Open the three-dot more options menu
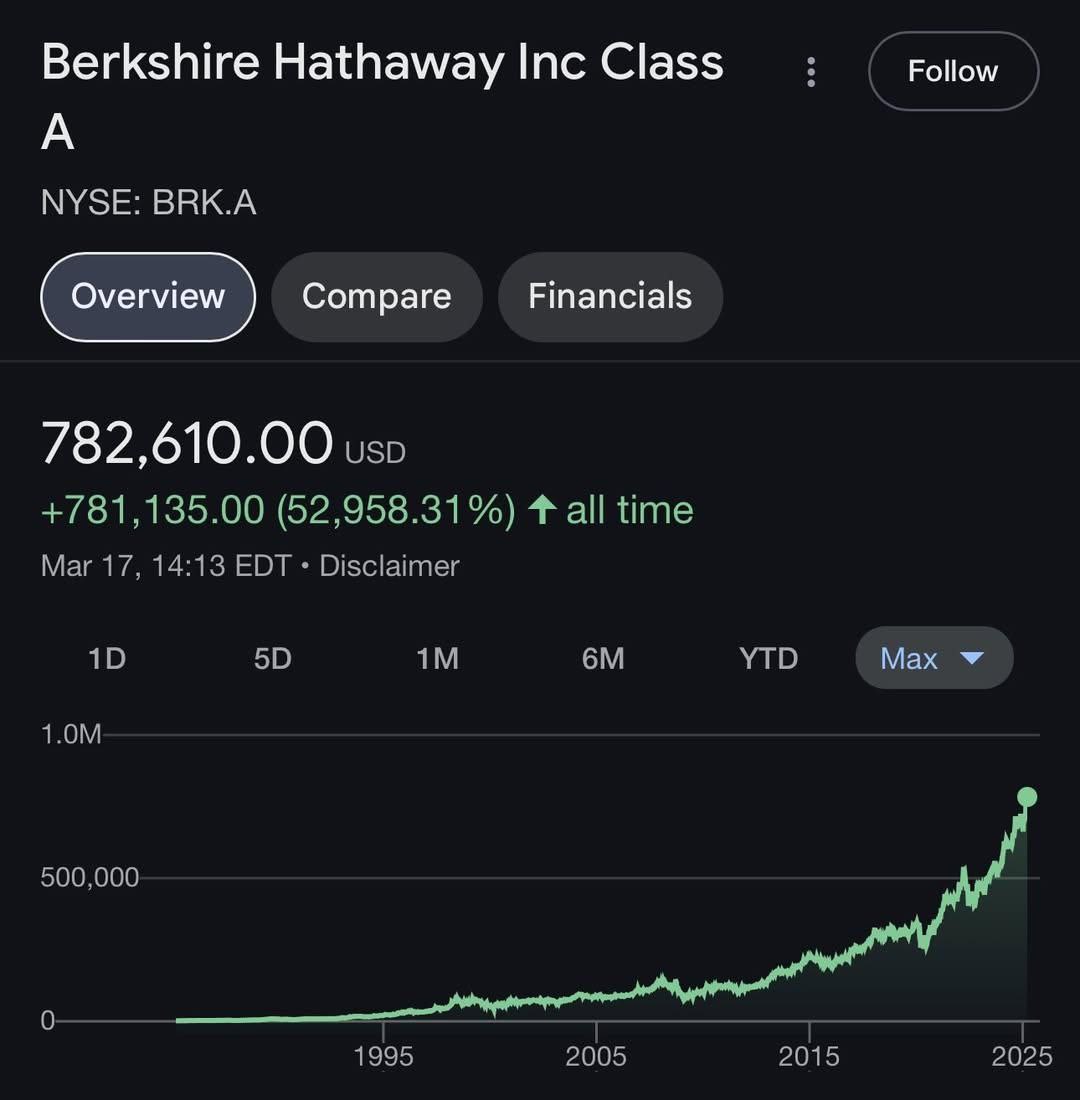1080x1100 pixels. tap(811, 72)
